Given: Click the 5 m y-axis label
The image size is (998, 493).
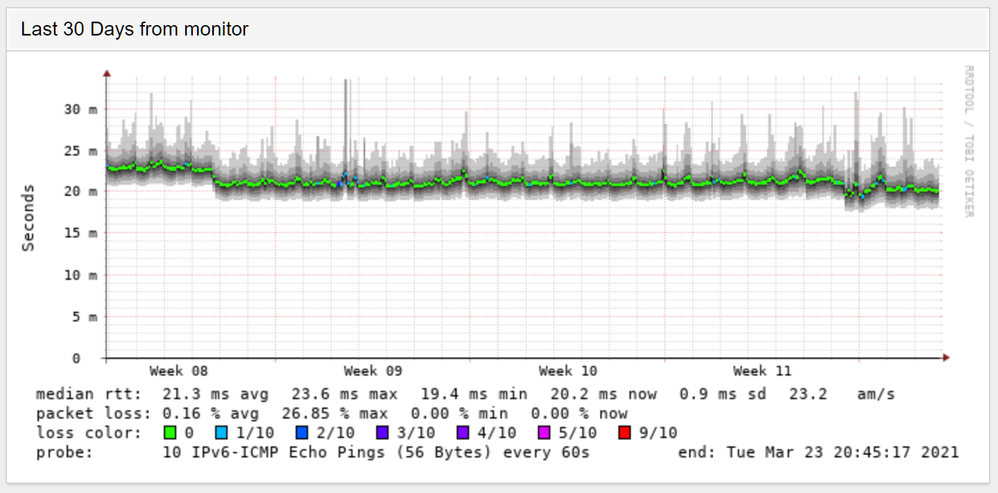Looking at the screenshot, I should click(x=85, y=317).
